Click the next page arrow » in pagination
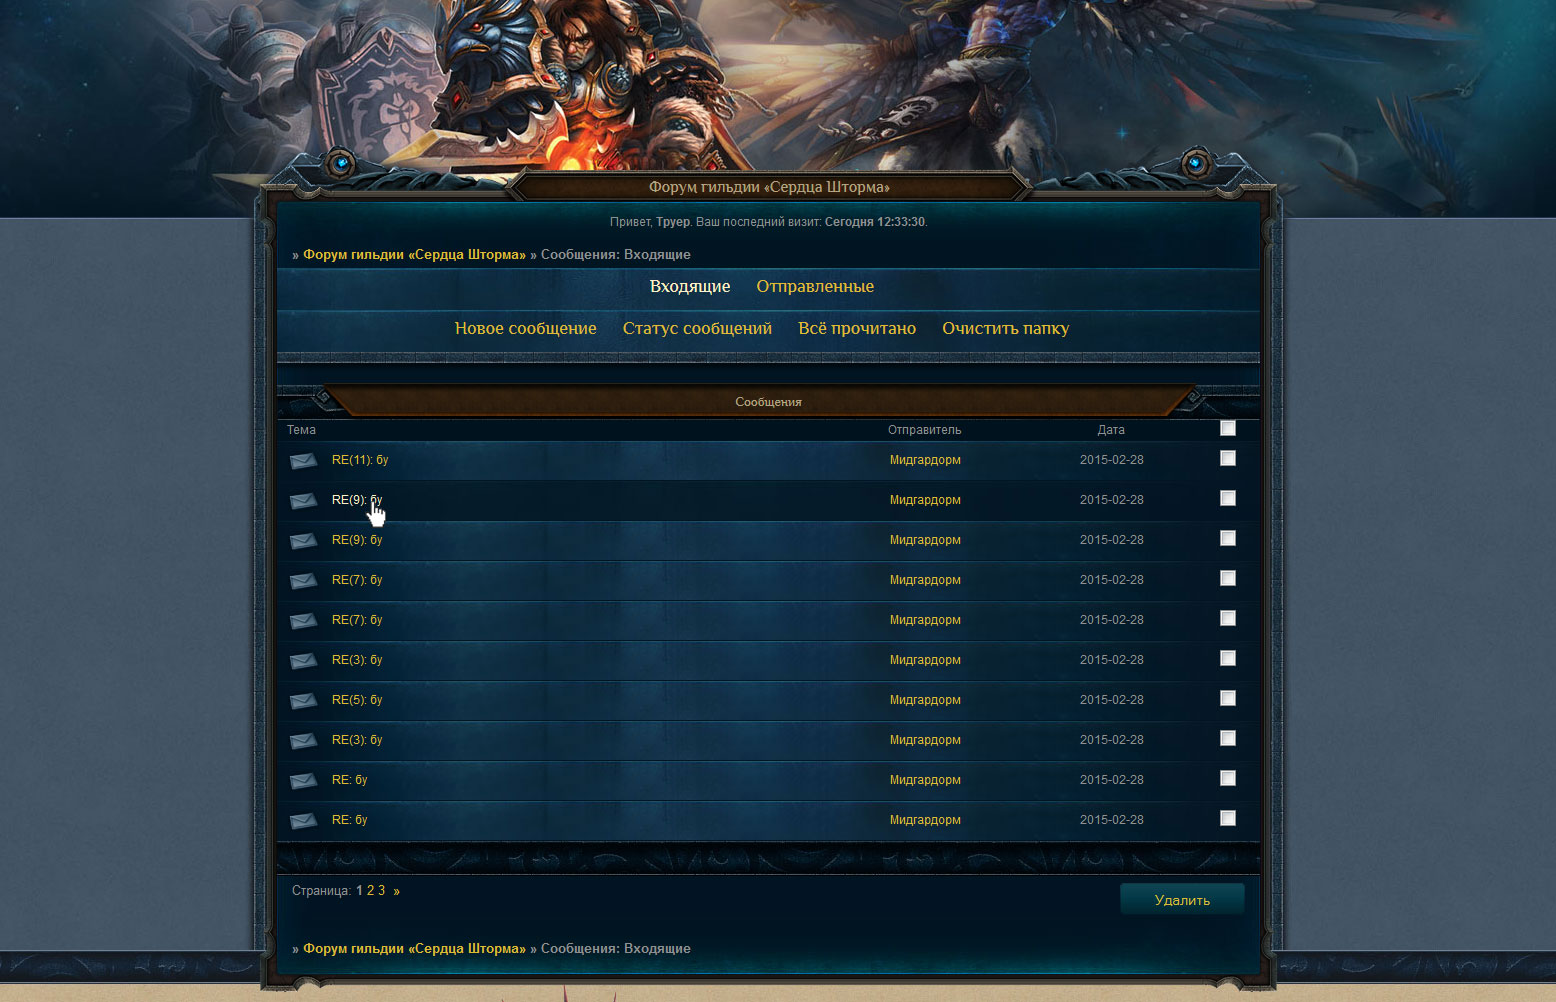1556x1002 pixels. tap(396, 891)
